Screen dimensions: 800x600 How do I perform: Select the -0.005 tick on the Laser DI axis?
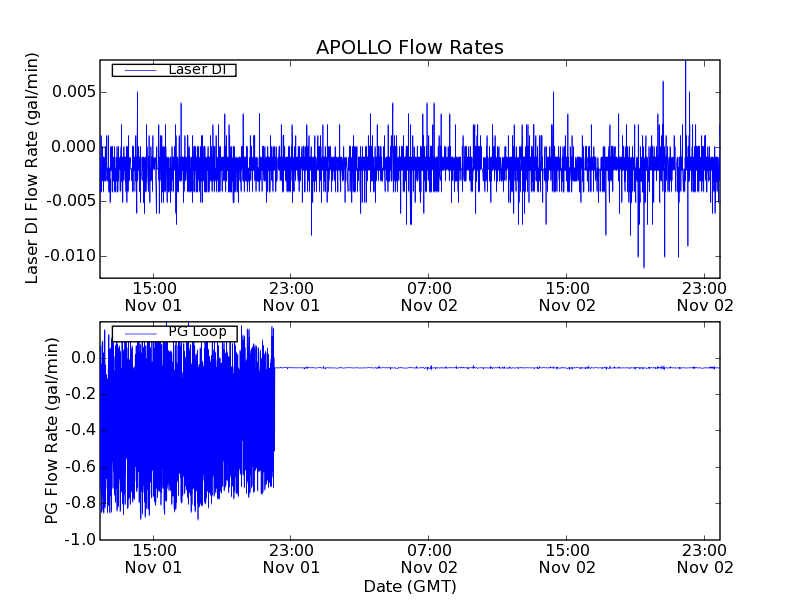click(x=71, y=201)
